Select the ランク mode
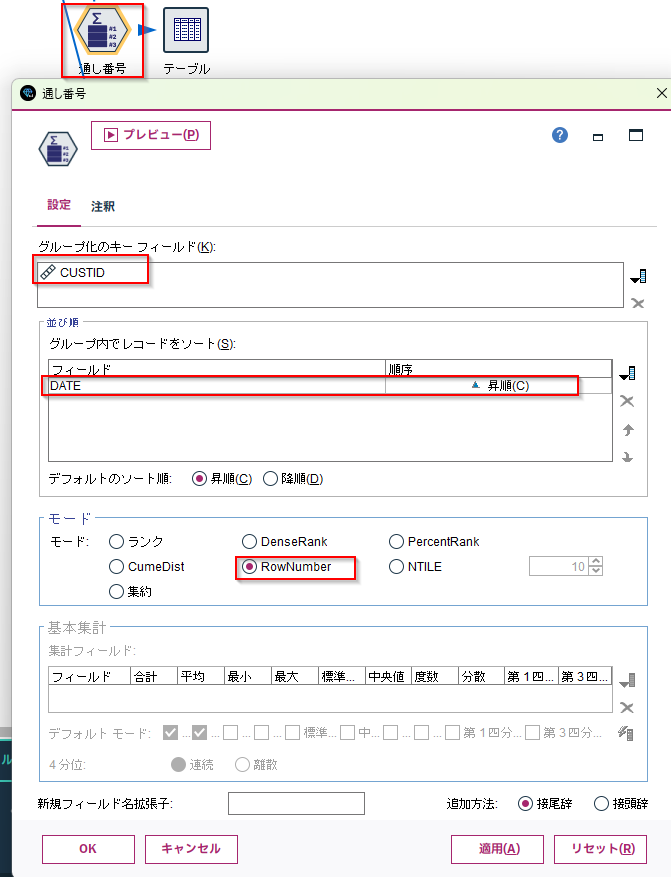 pyautogui.click(x=116, y=541)
